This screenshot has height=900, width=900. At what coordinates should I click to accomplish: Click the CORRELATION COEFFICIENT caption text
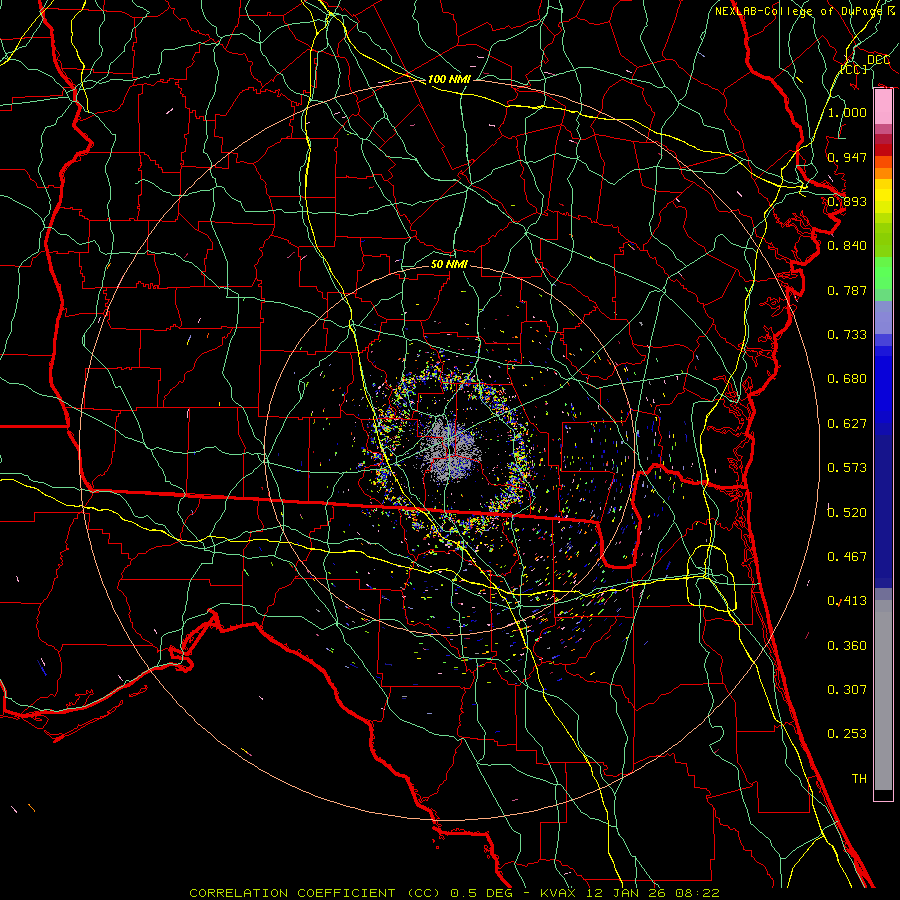click(294, 892)
